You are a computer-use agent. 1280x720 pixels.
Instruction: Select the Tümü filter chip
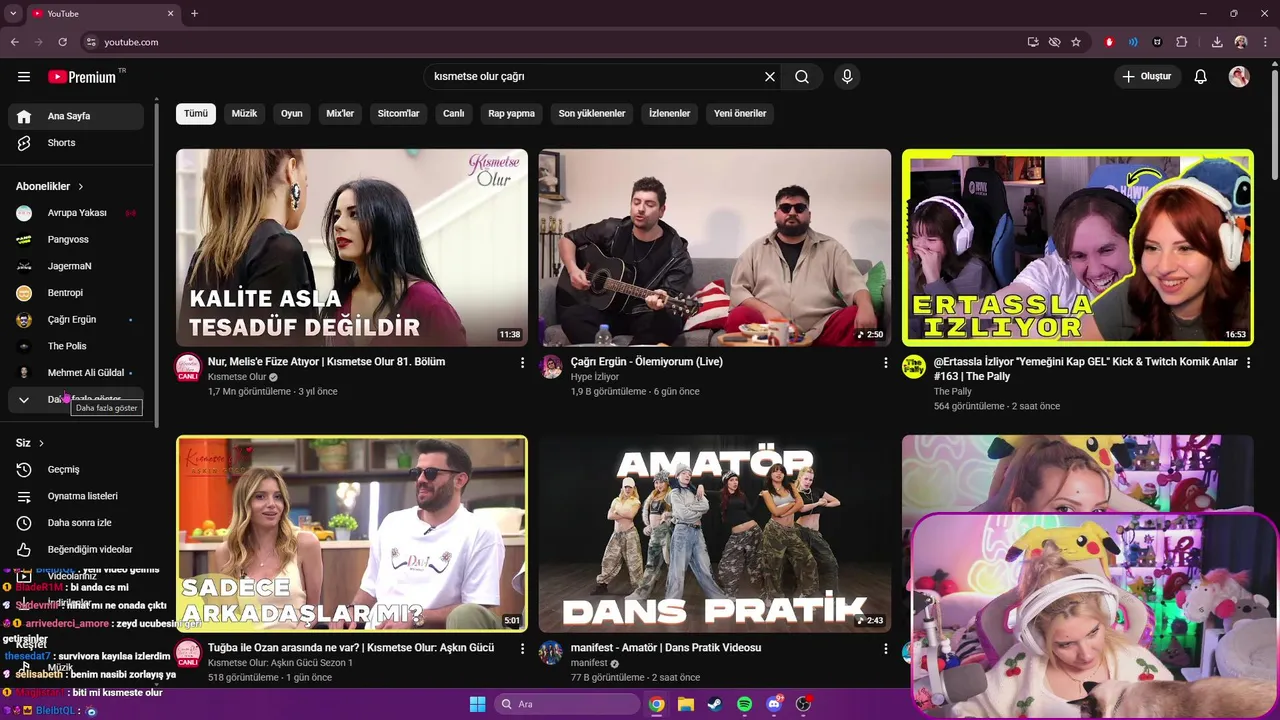(x=196, y=114)
